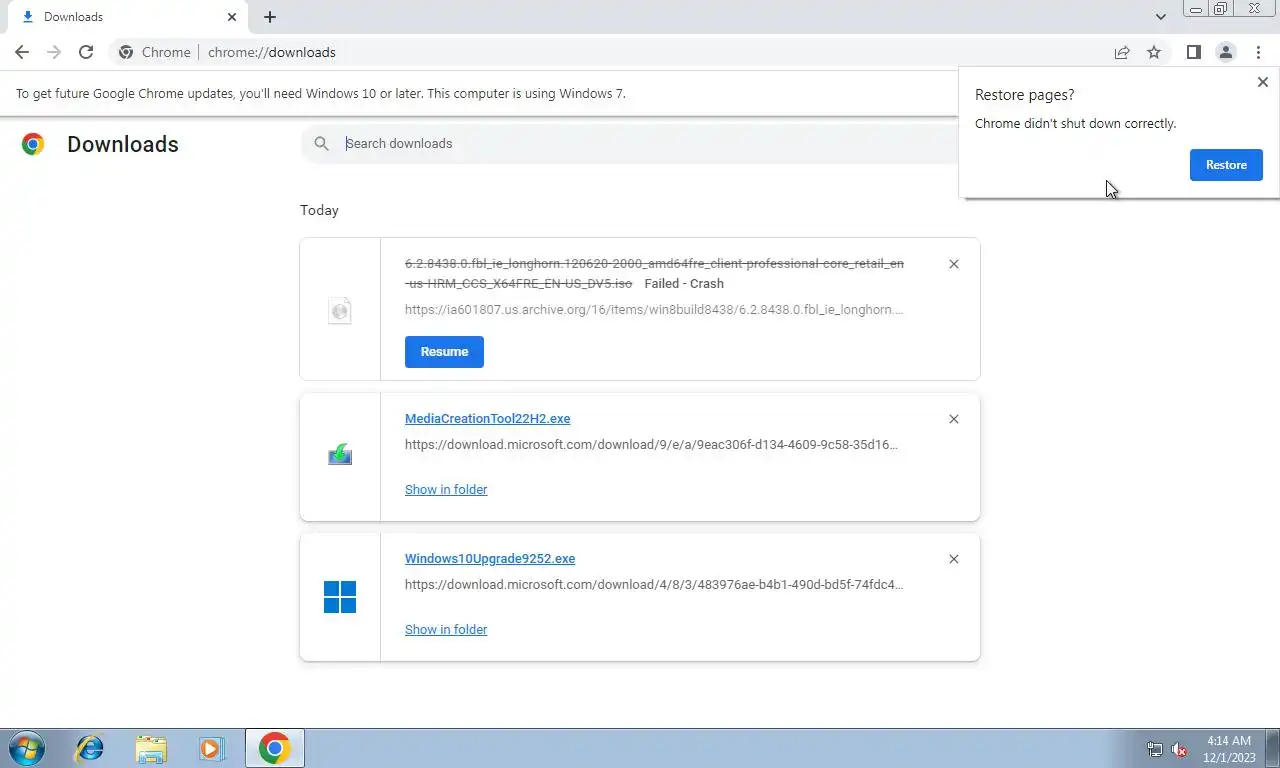
Task: Click the network tray icon
Action: pyautogui.click(x=1155, y=749)
